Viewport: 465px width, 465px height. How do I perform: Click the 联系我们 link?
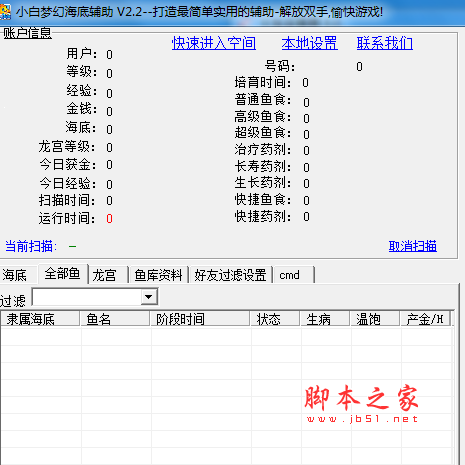(x=385, y=43)
